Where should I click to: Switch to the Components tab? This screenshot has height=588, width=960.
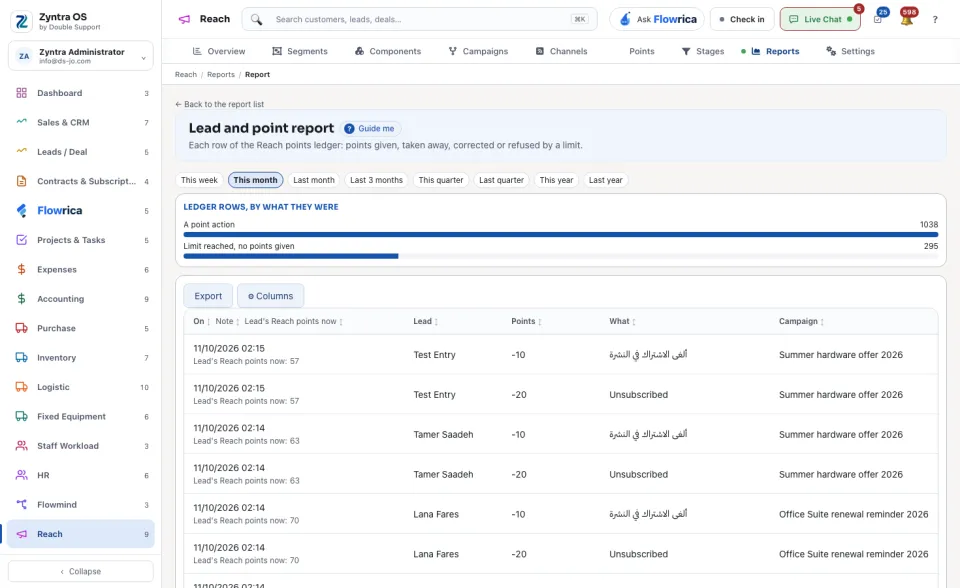(388, 51)
